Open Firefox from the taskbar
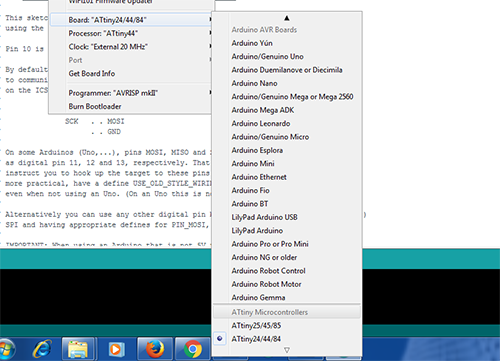This screenshot has height=361, width=500. (155, 349)
